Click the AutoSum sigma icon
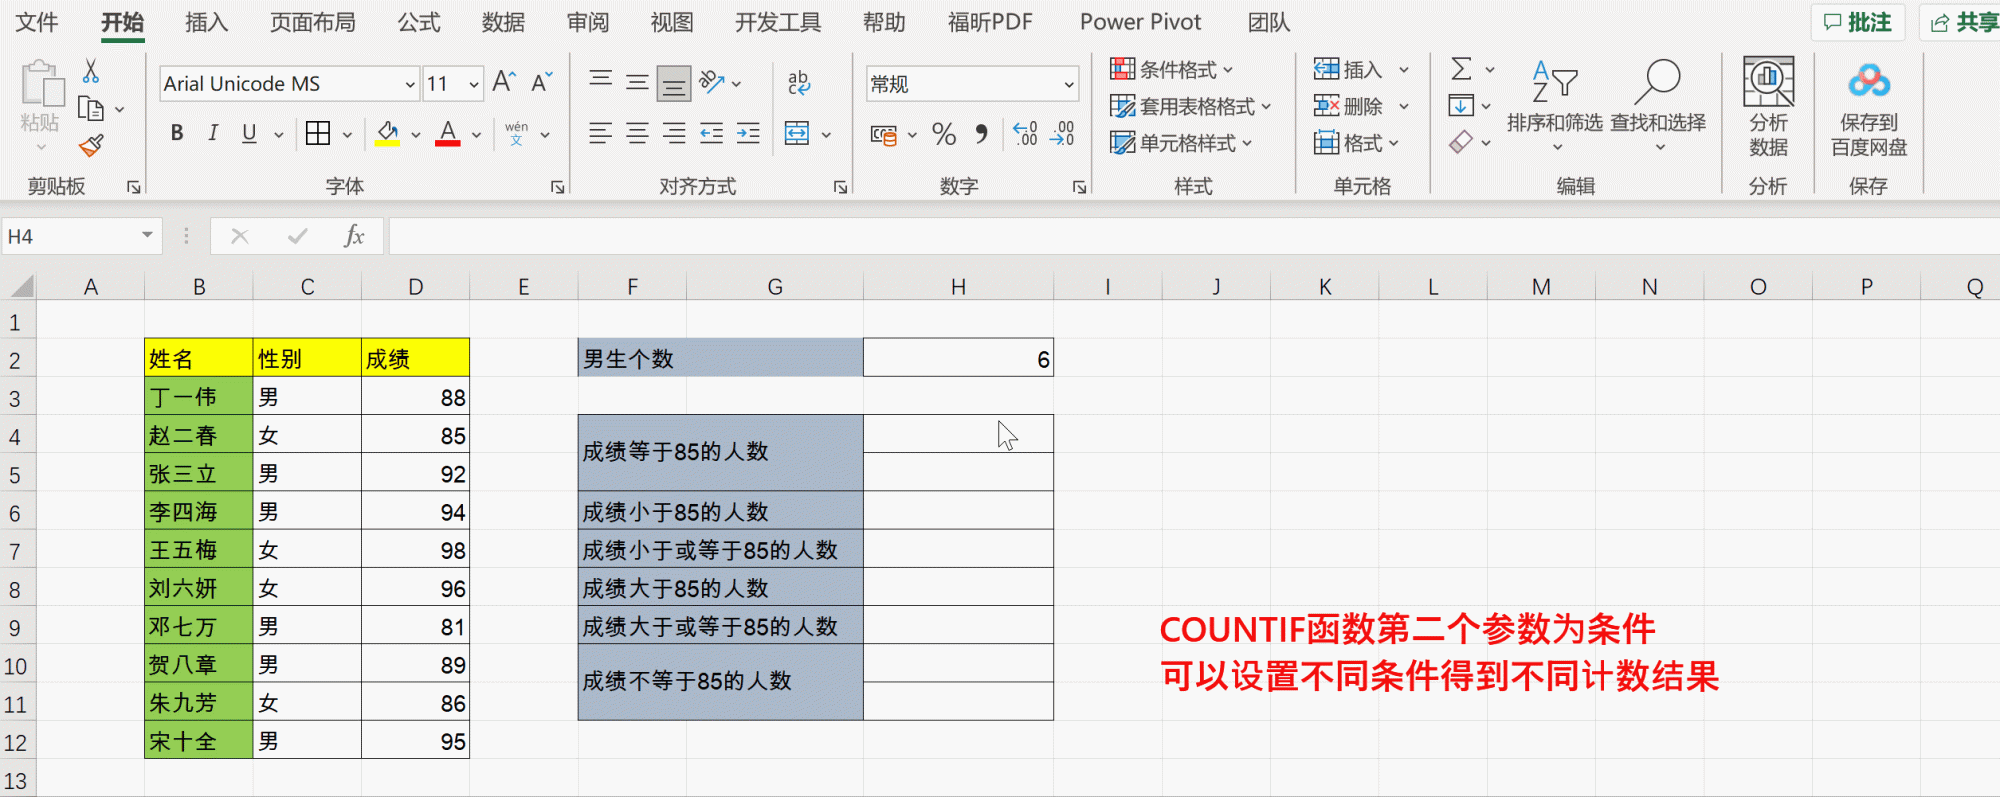The width and height of the screenshot is (2000, 797). pyautogui.click(x=1461, y=69)
